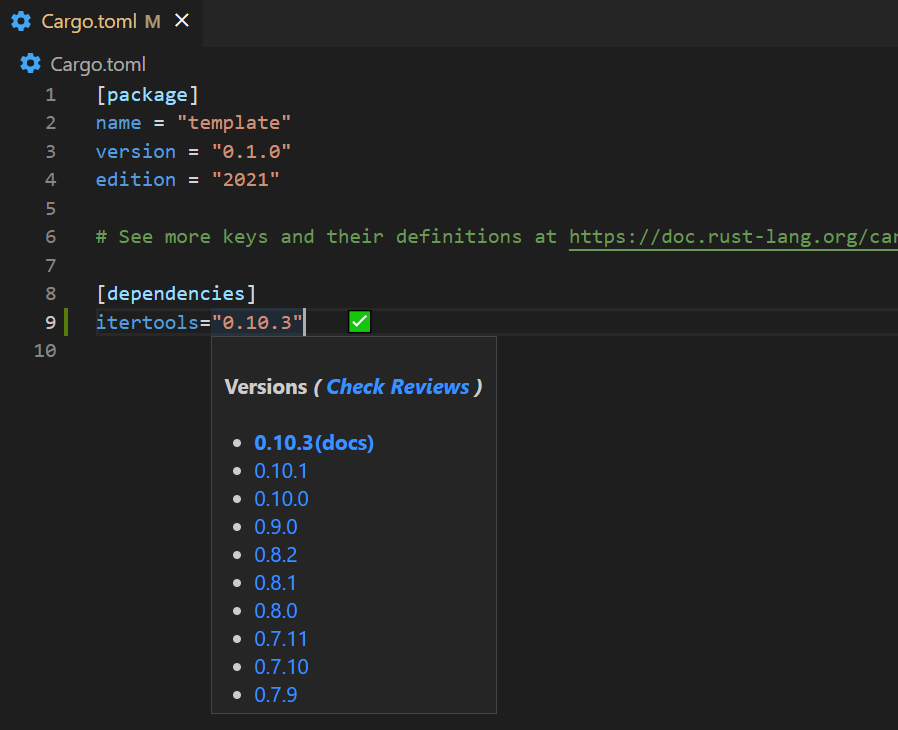Click the itertools dependency key

click(147, 322)
